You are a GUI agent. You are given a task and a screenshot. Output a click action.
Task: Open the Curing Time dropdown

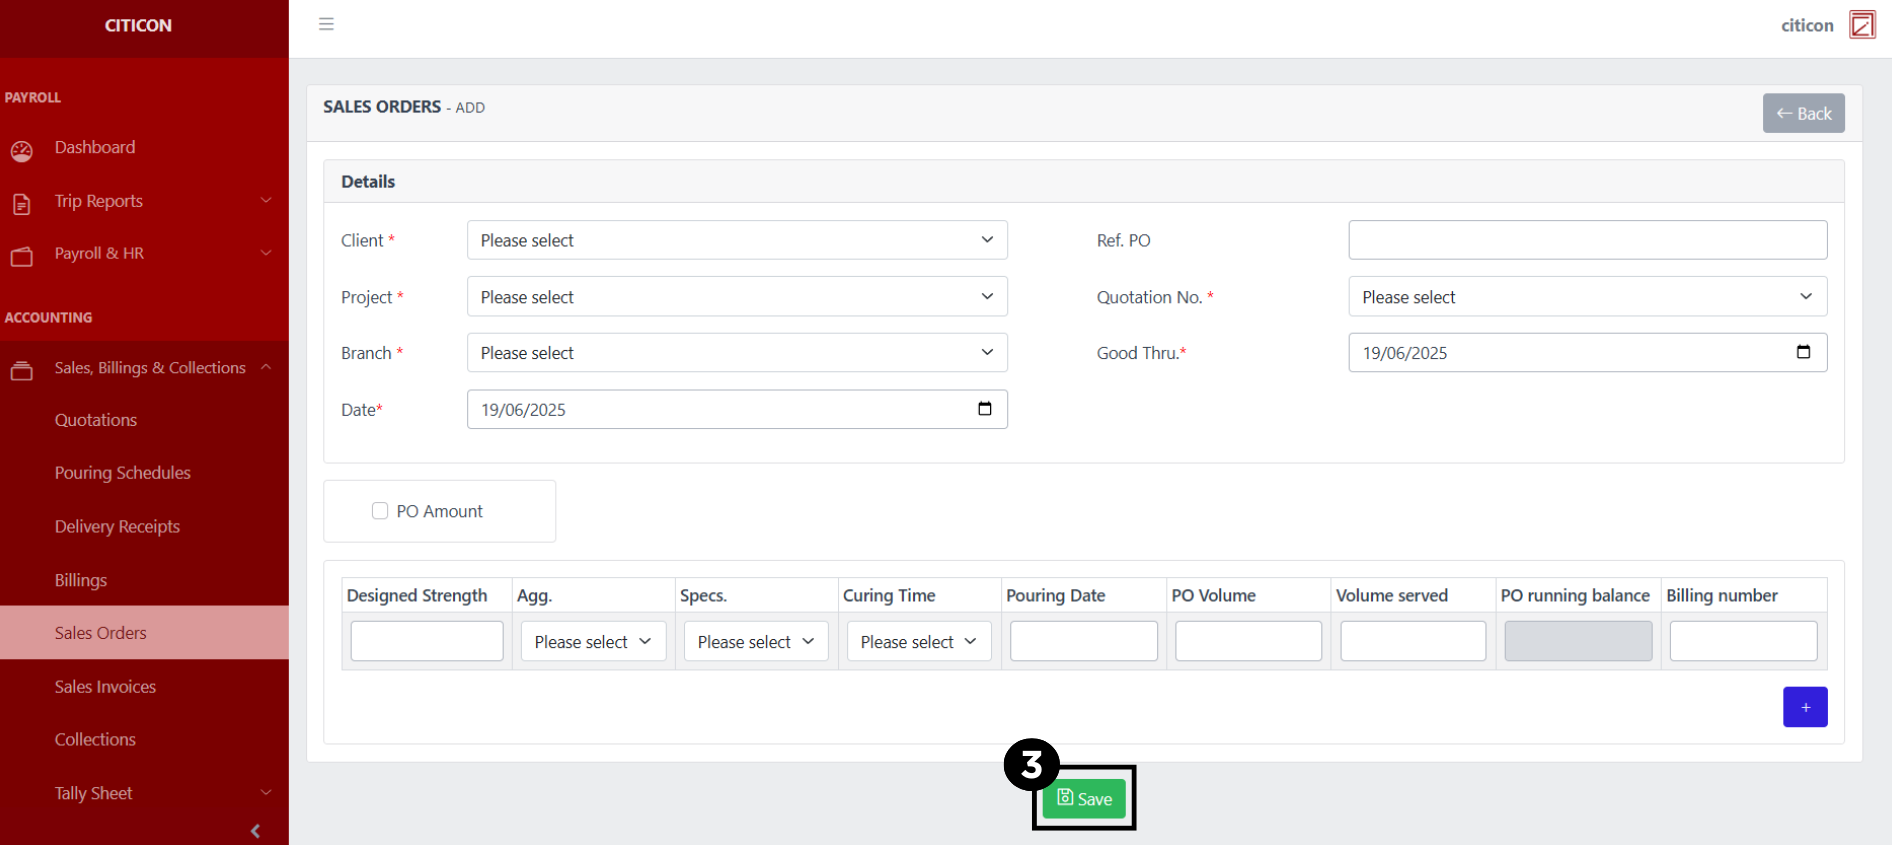click(918, 642)
